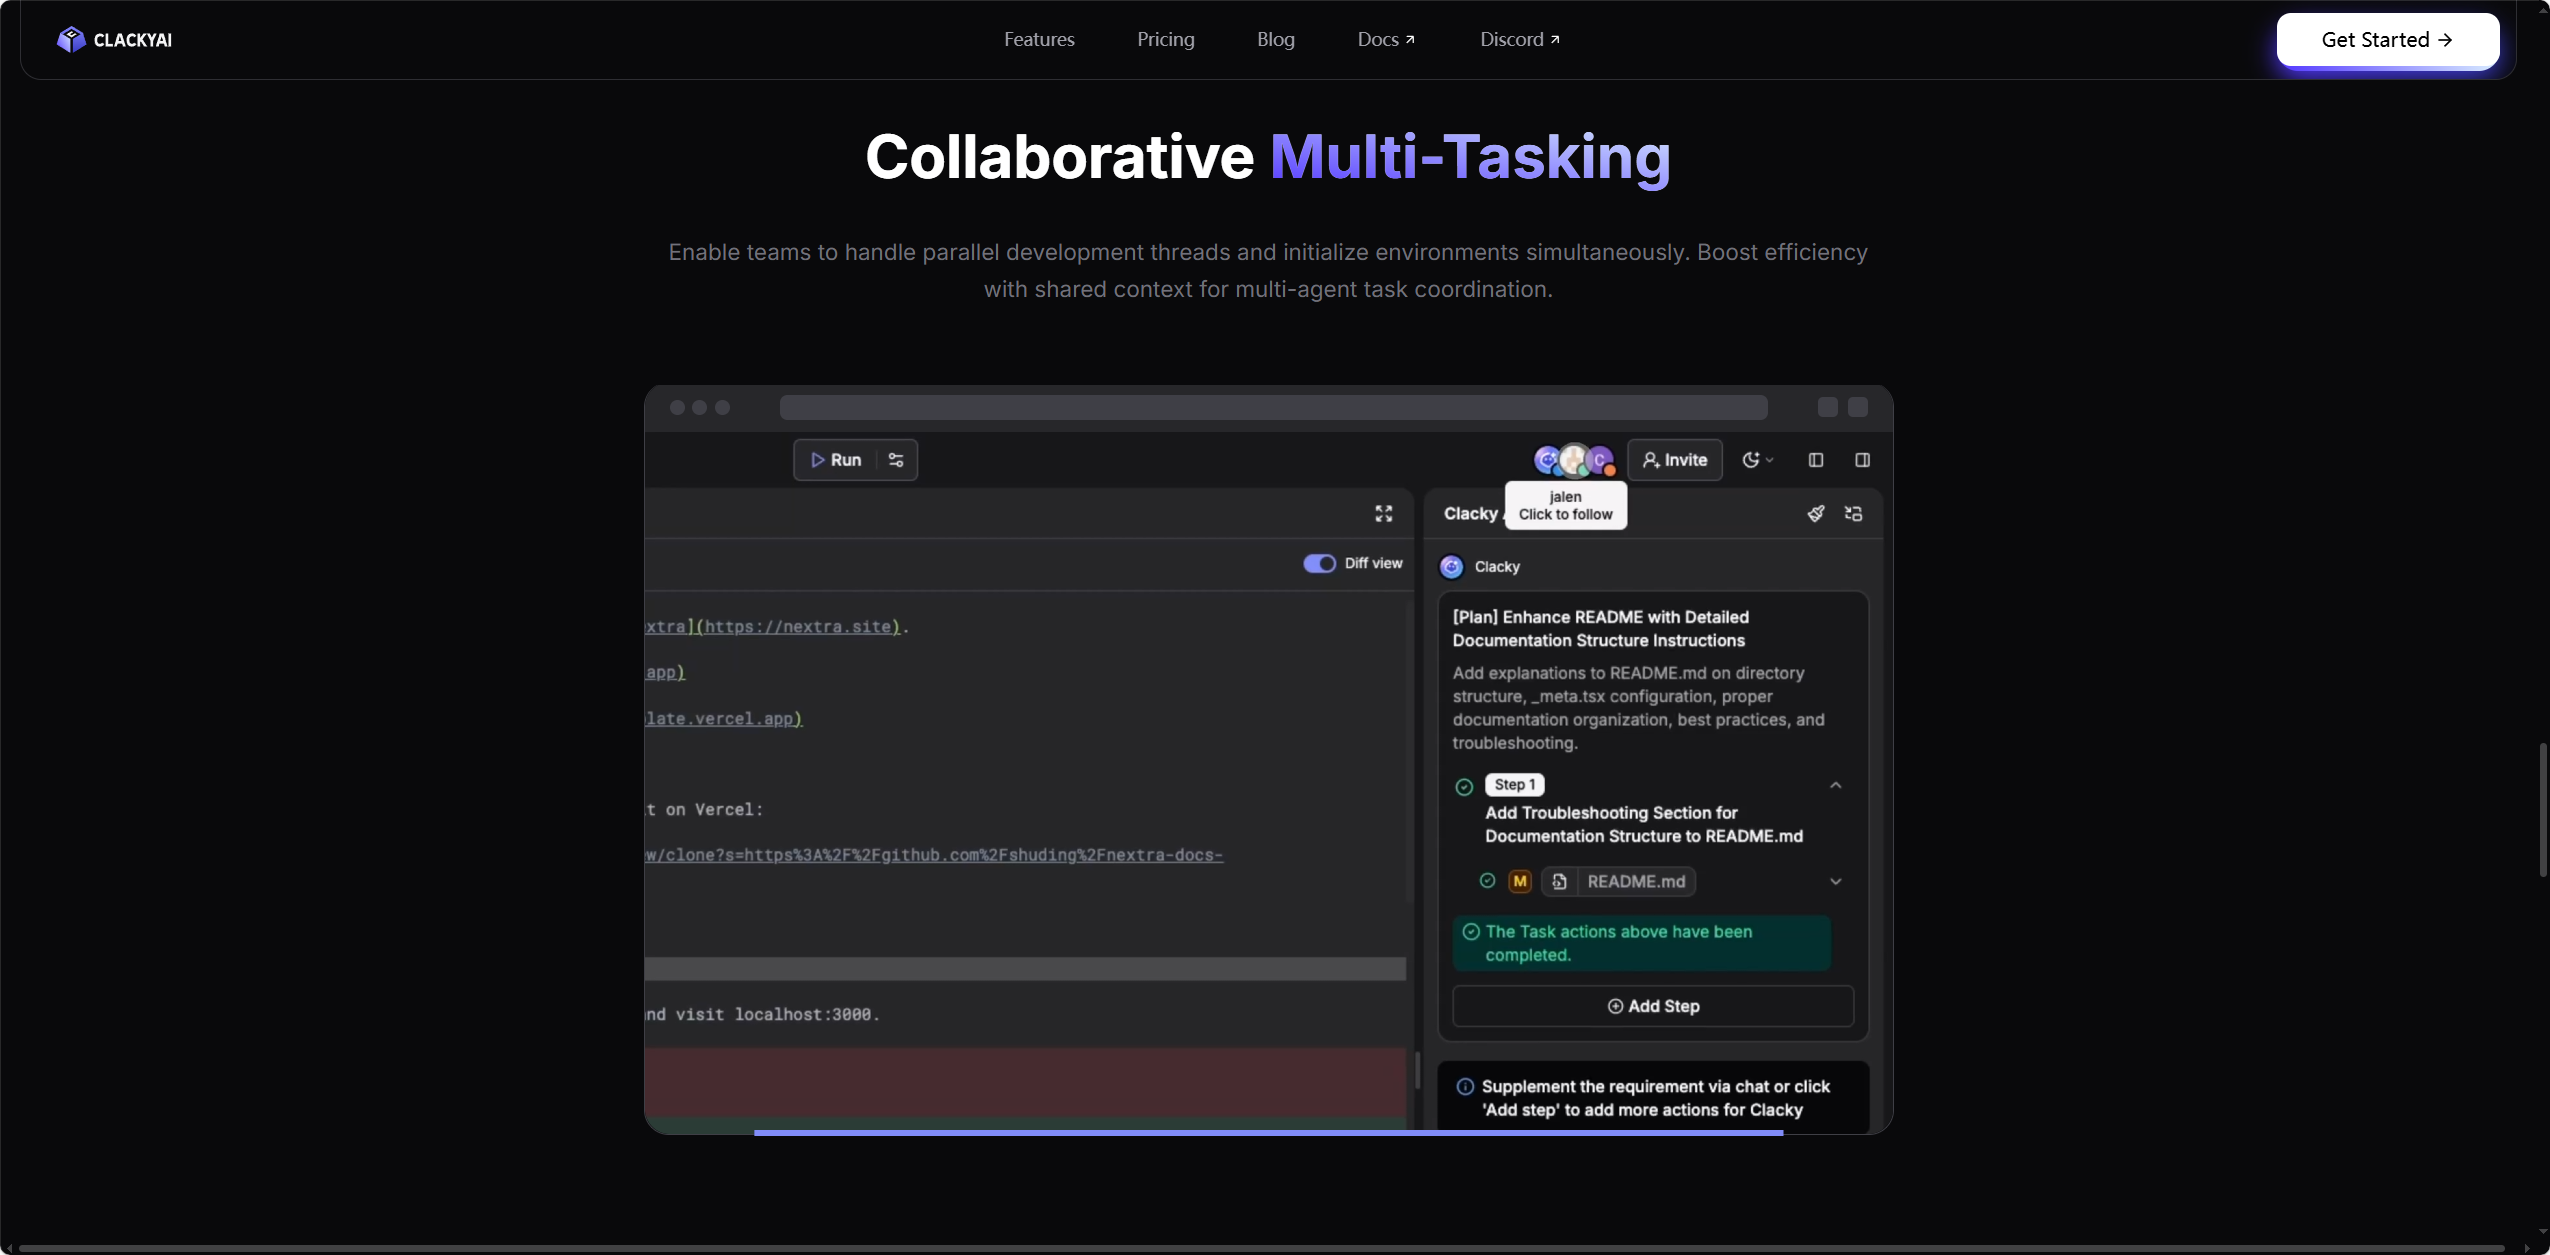This screenshot has width=2550, height=1255.
Task: Click the task list icon in Clacky panel
Action: coord(1854,514)
